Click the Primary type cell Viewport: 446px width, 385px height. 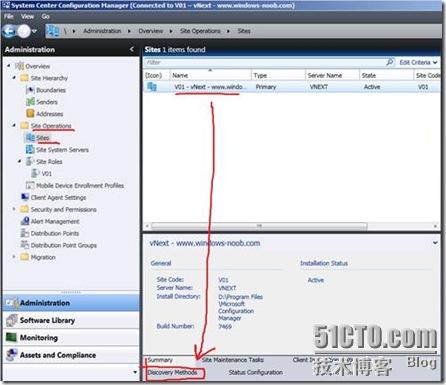(266, 87)
